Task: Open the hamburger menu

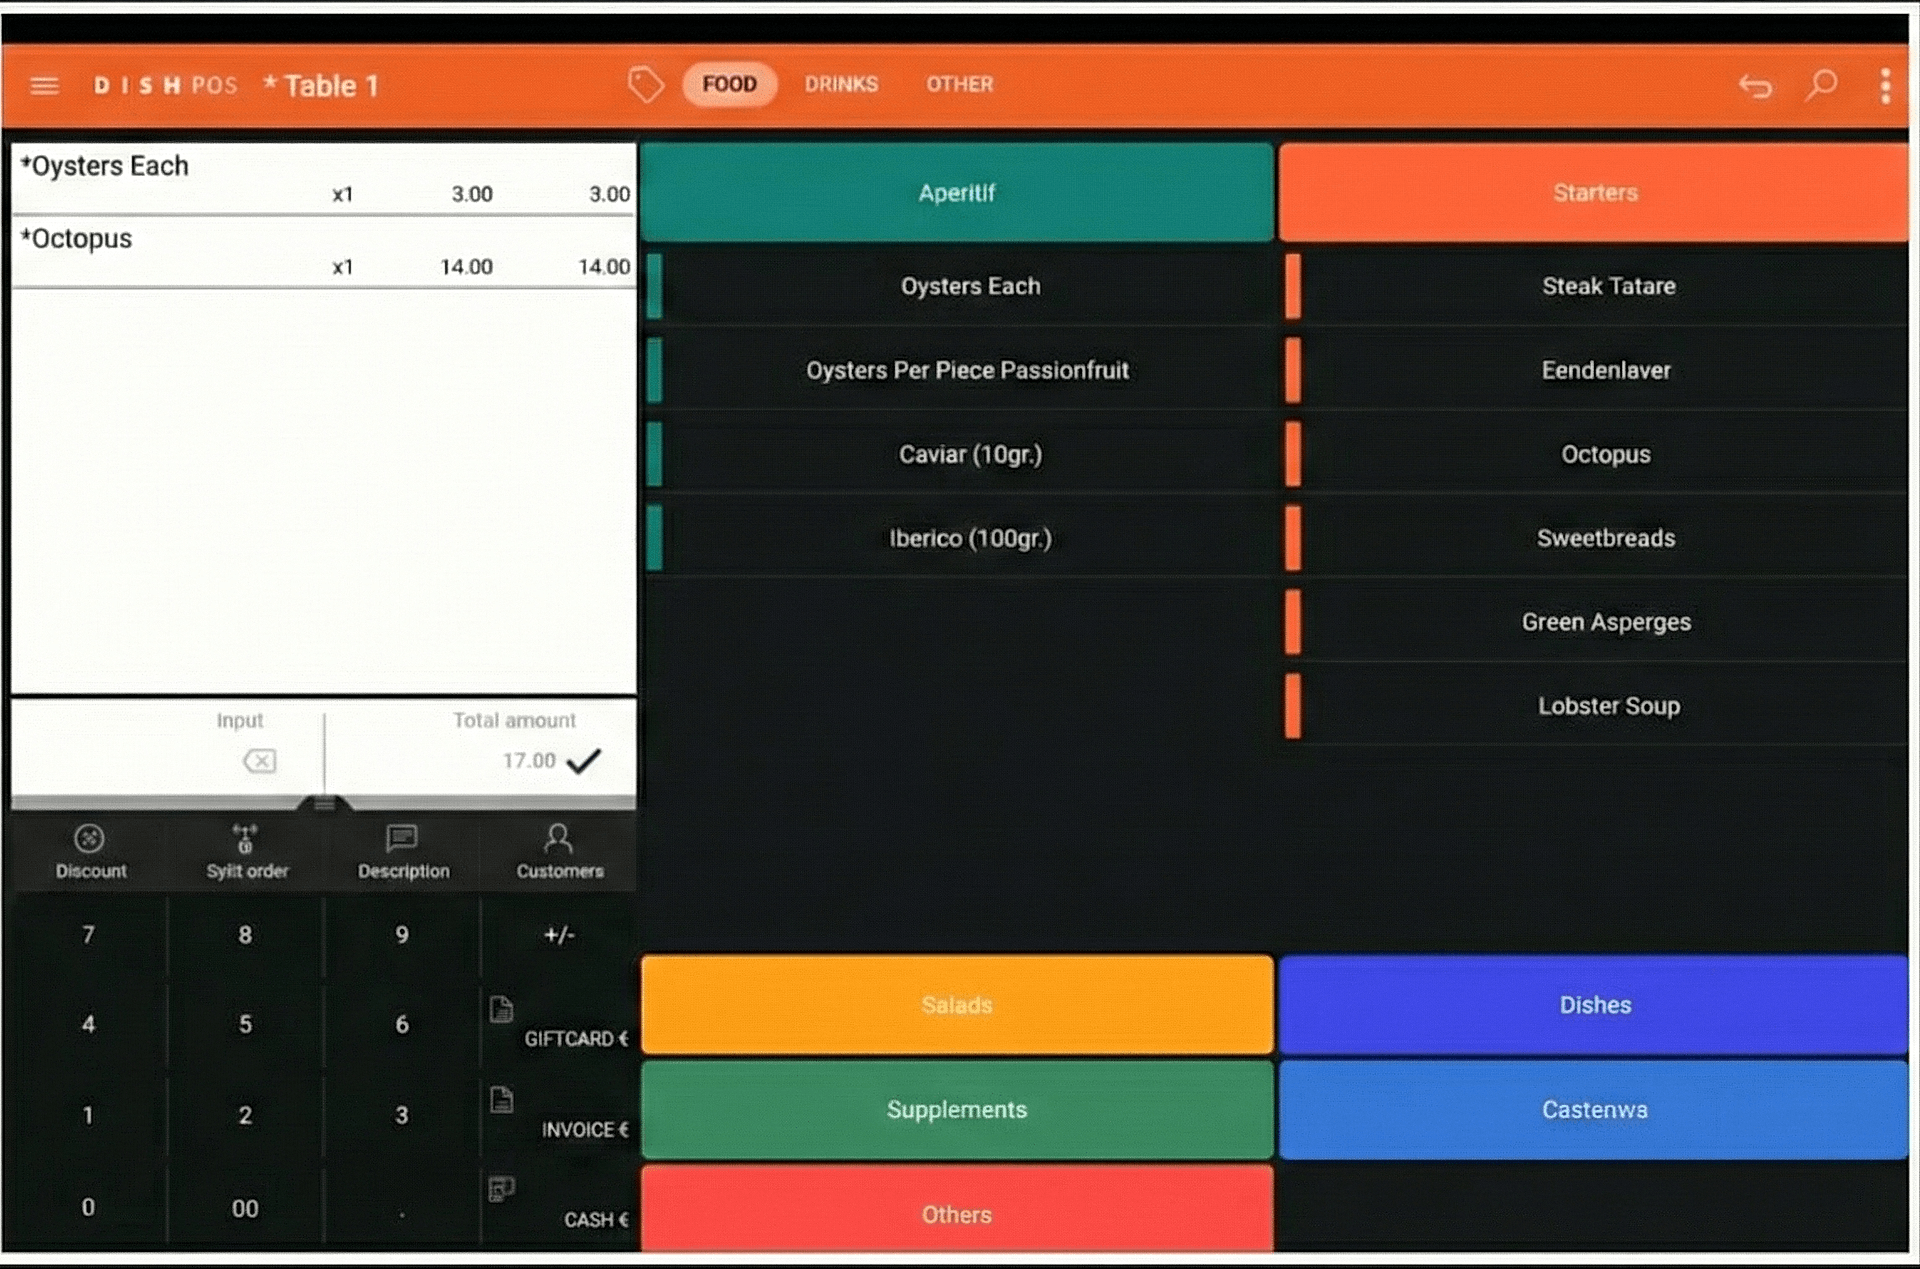Action: point(44,86)
